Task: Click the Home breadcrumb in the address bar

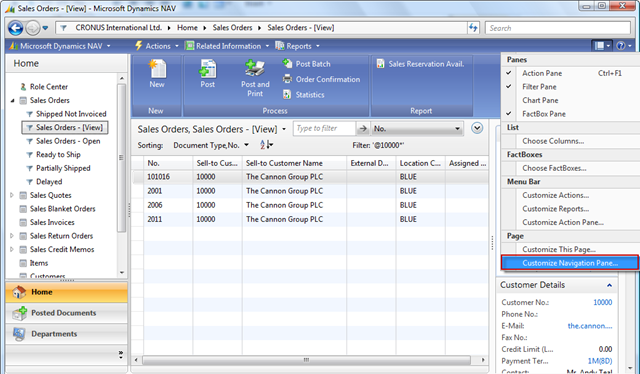Action: (187, 28)
